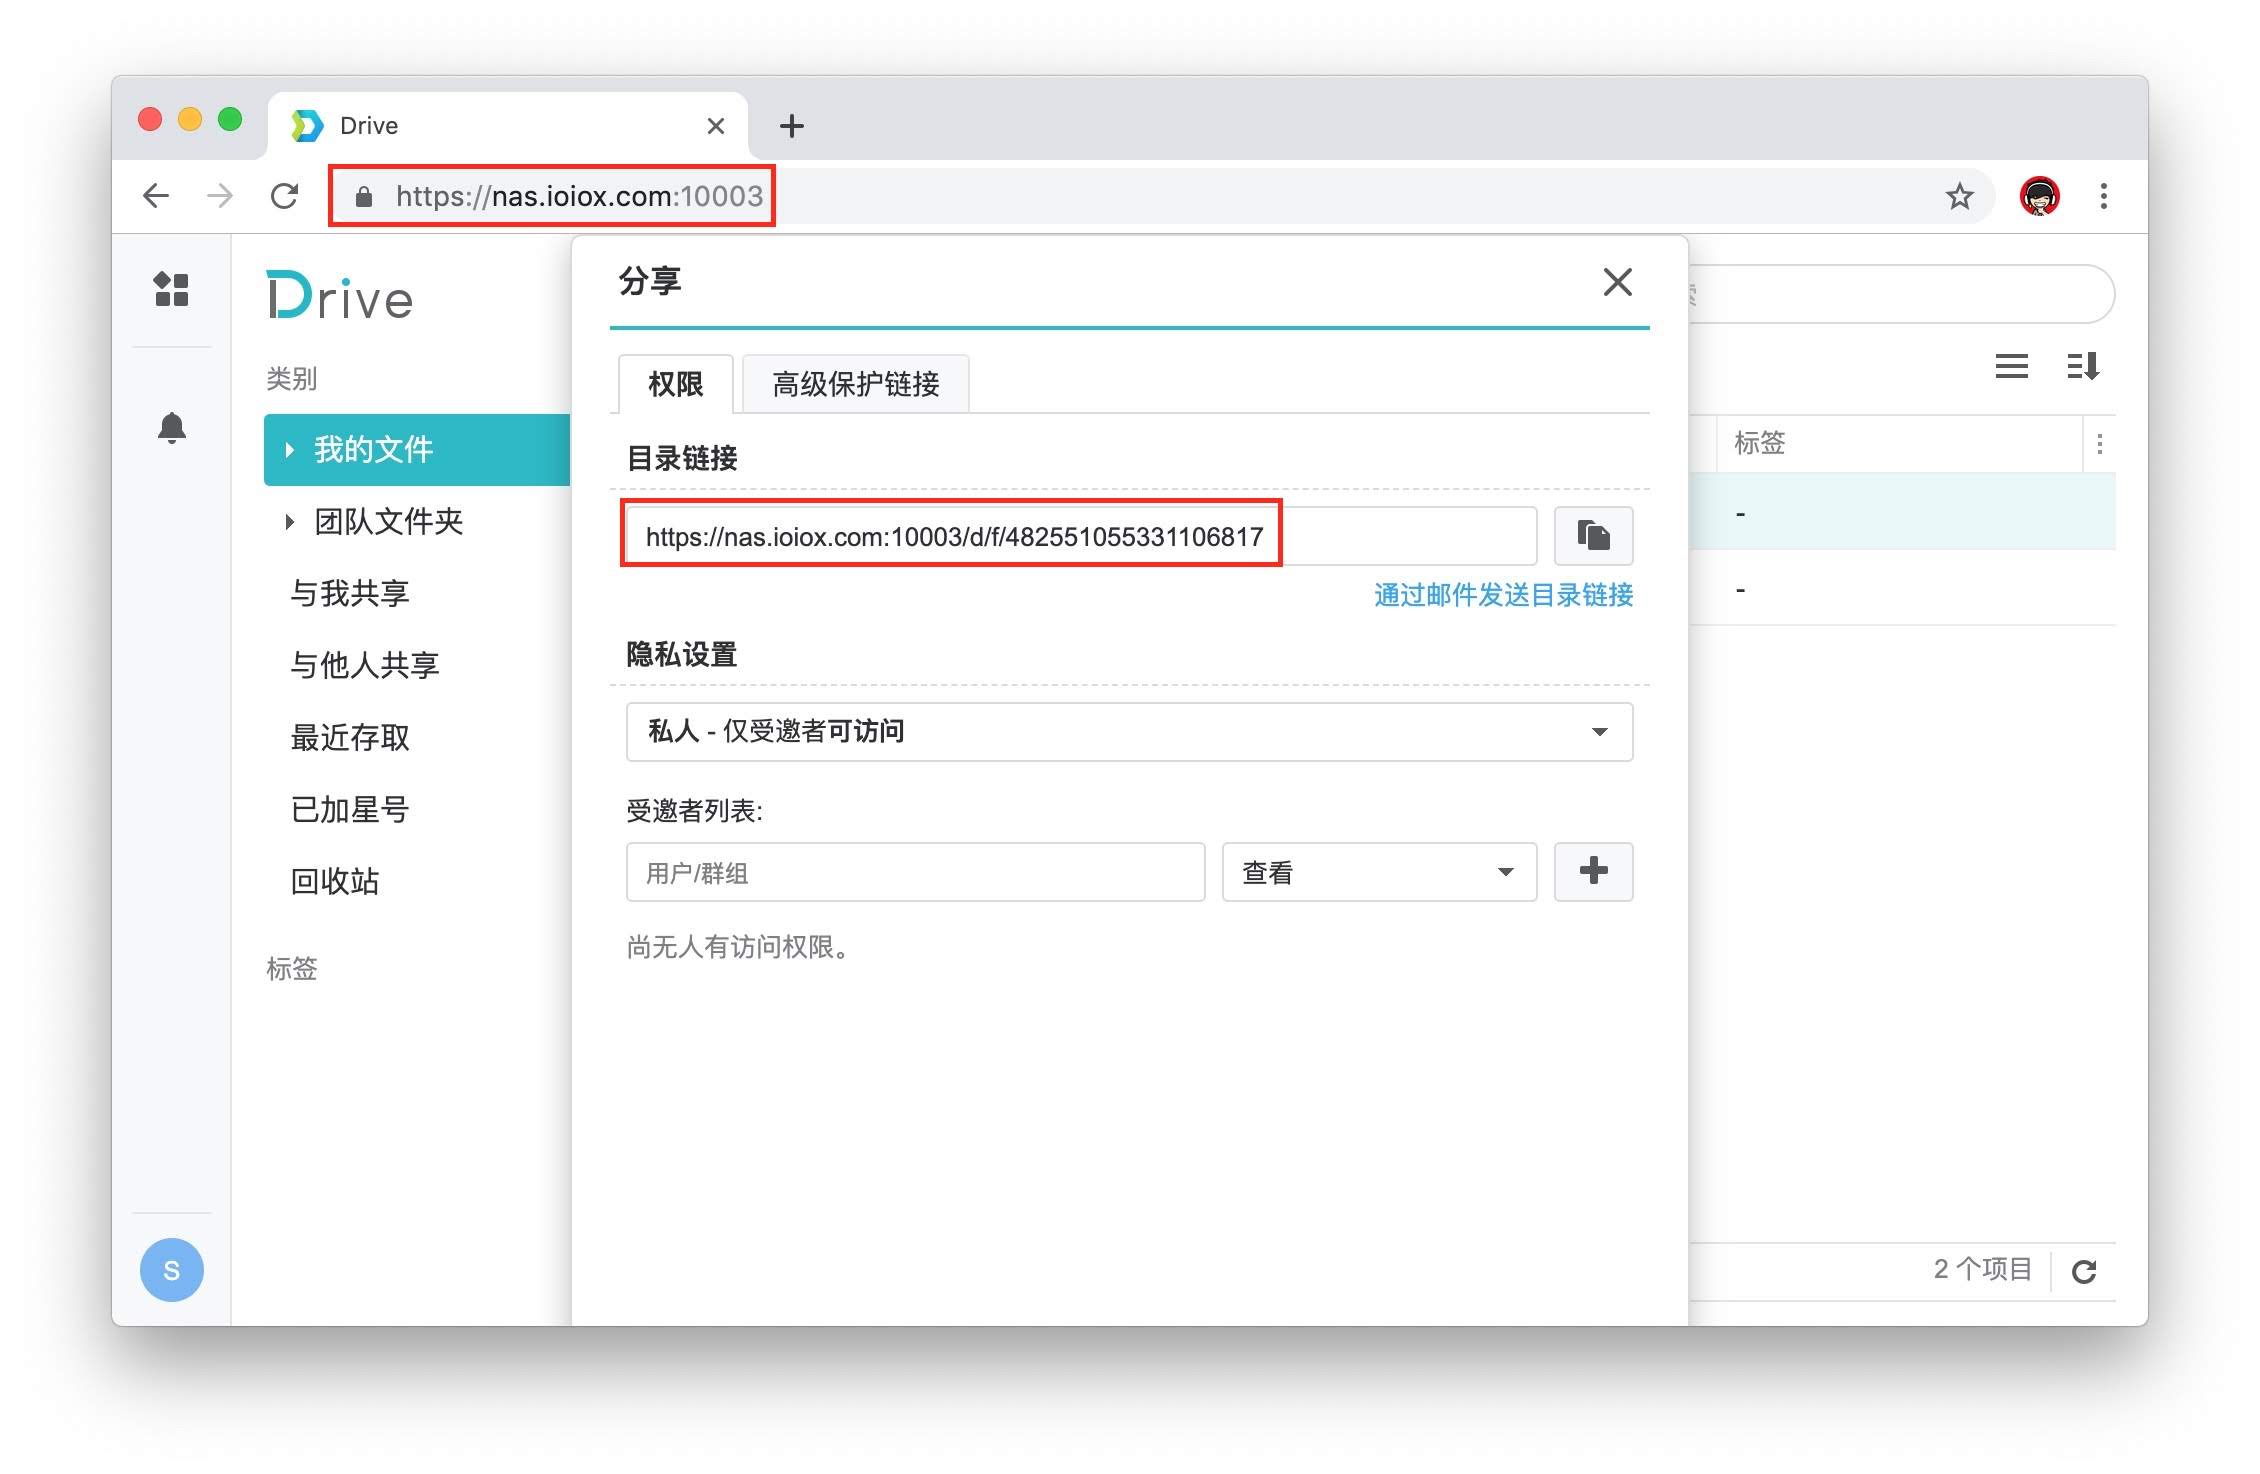The width and height of the screenshot is (2260, 1474).
Task: Close the share dialog
Action: pyautogui.click(x=1617, y=282)
